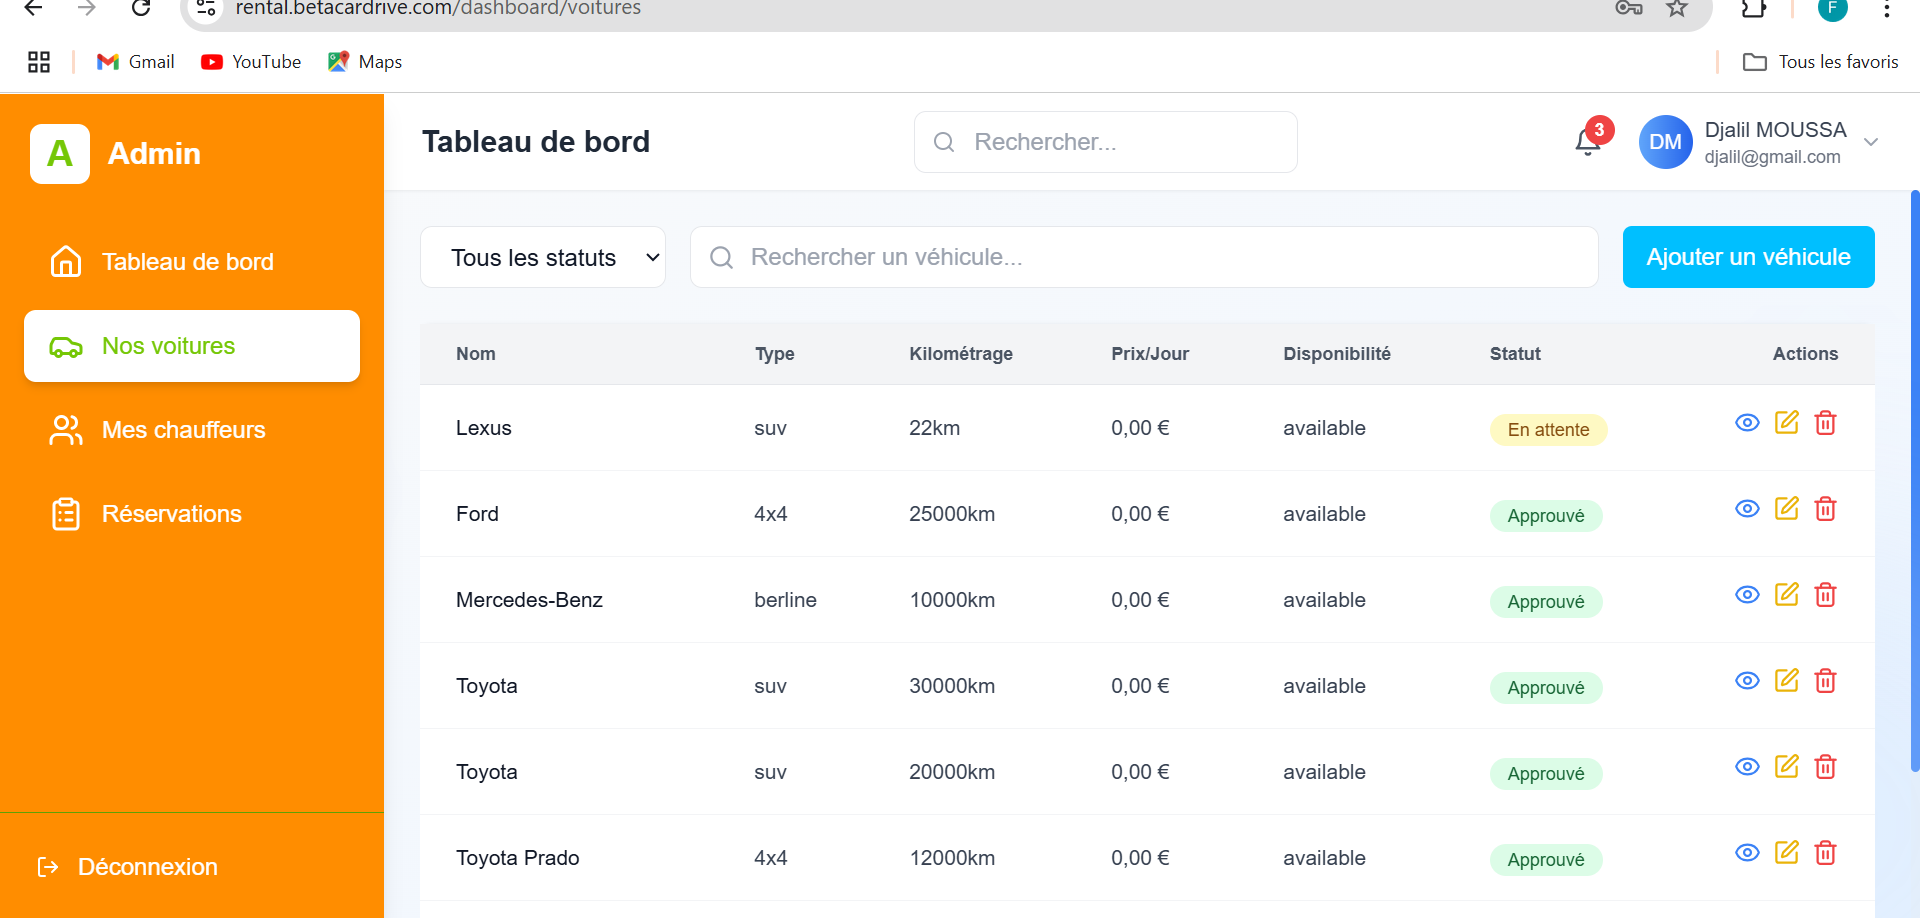Screen dimensions: 1920x918
Task: Edit the Mercedes-Benz vehicle
Action: [x=1786, y=594]
